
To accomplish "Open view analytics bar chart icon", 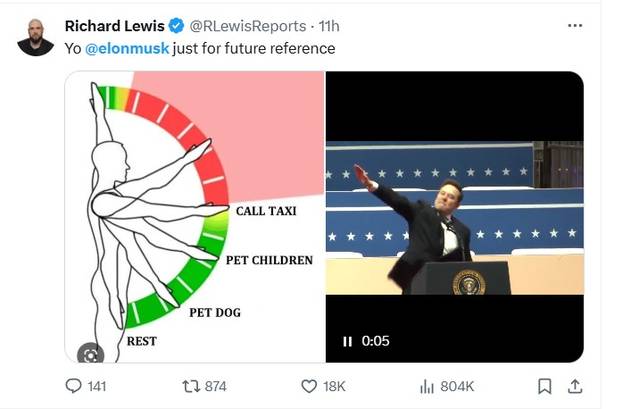I will (x=427, y=386).
